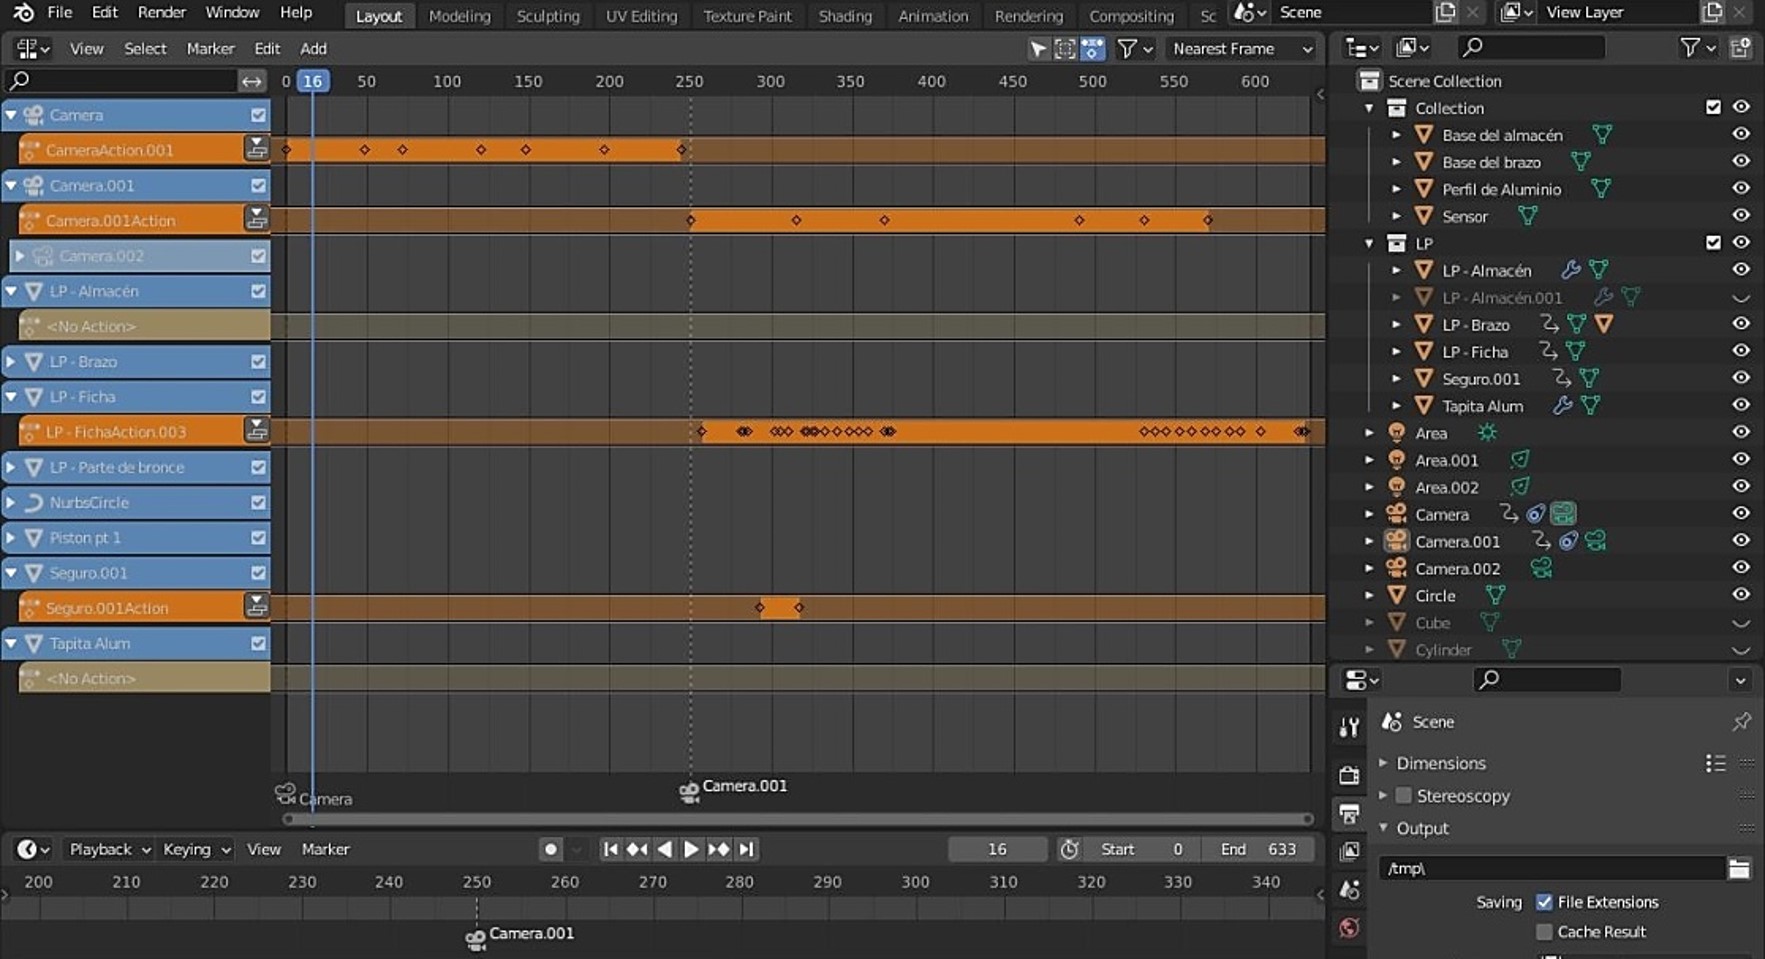Toggle the Camera channel checkbox
Screen dimensions: 1765x959
click(258, 115)
